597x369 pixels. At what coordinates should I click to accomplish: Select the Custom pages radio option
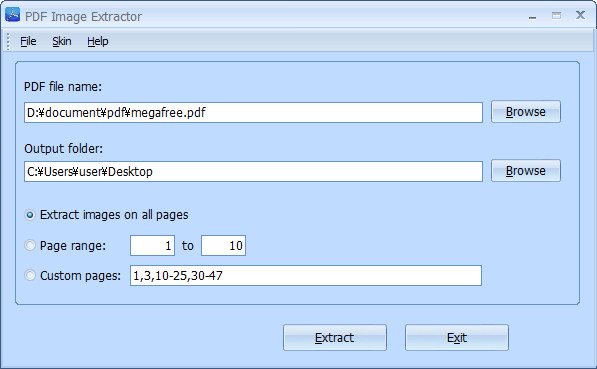[30, 275]
